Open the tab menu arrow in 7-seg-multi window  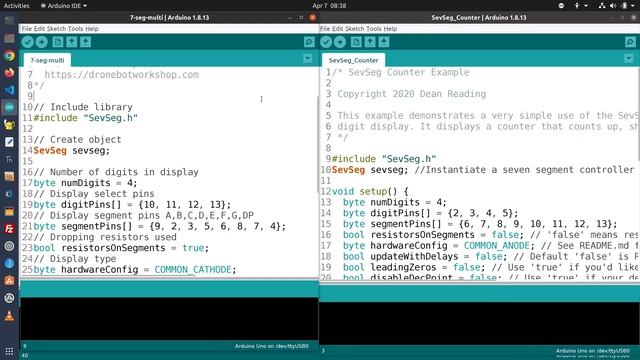pyautogui.click(x=307, y=59)
